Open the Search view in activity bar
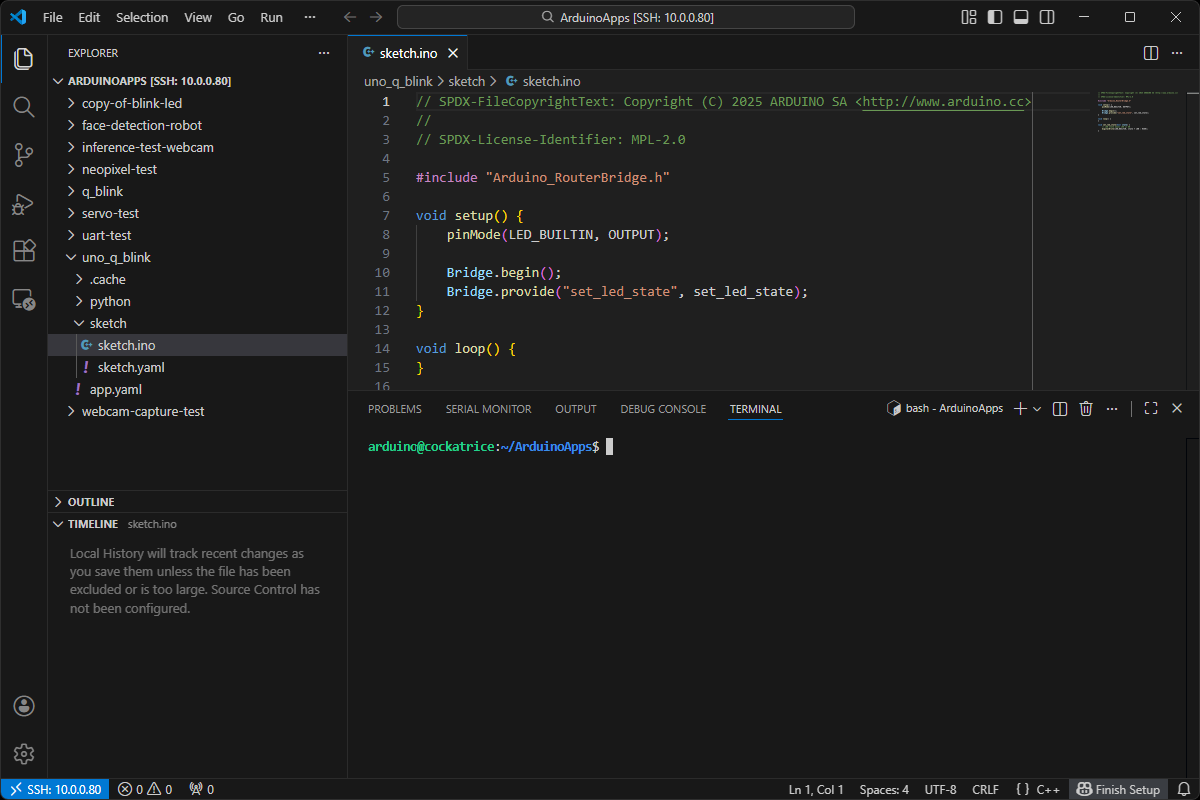 pos(24,107)
